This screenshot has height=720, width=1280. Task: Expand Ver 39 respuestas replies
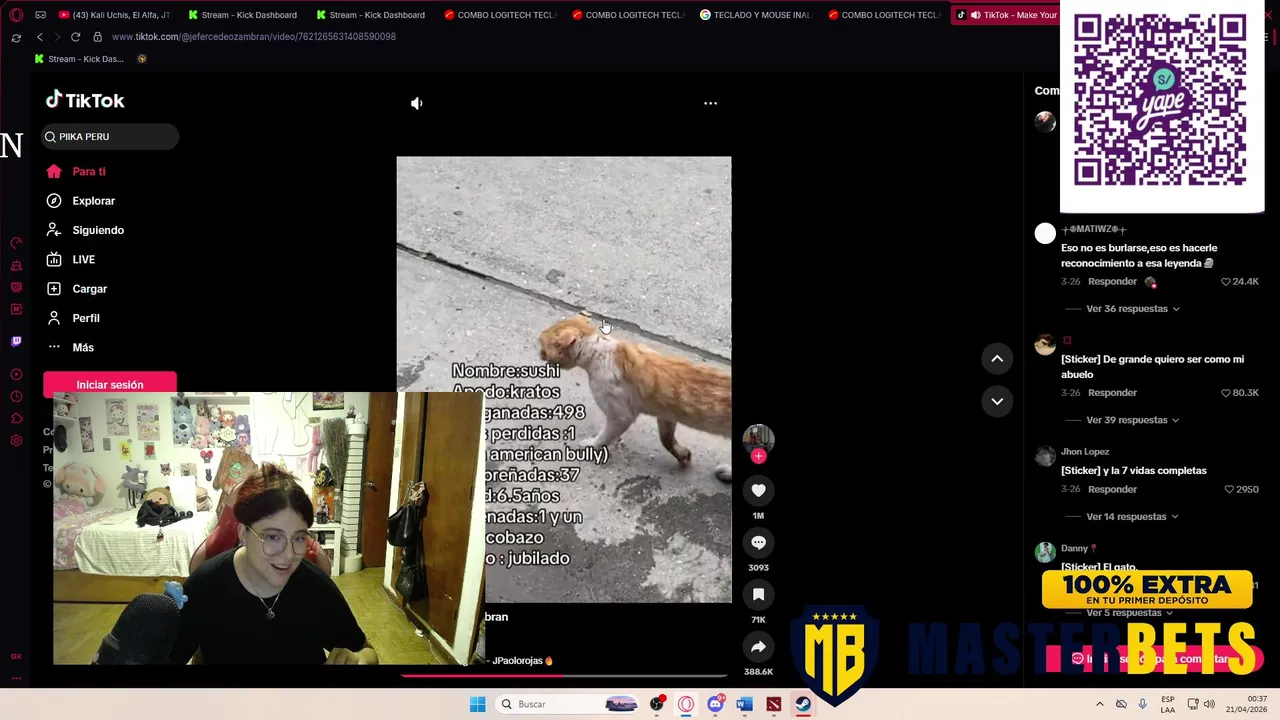click(x=1133, y=420)
